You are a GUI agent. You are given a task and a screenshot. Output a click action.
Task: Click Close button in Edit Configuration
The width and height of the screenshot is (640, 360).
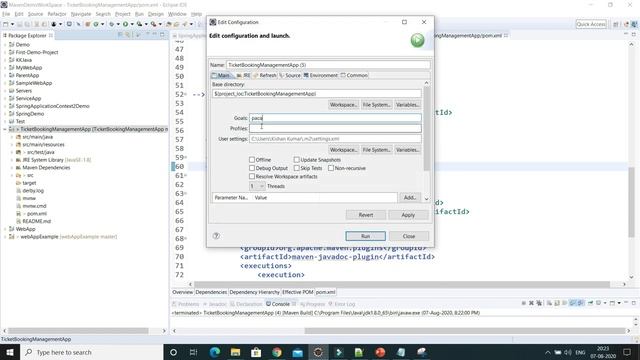click(x=409, y=236)
